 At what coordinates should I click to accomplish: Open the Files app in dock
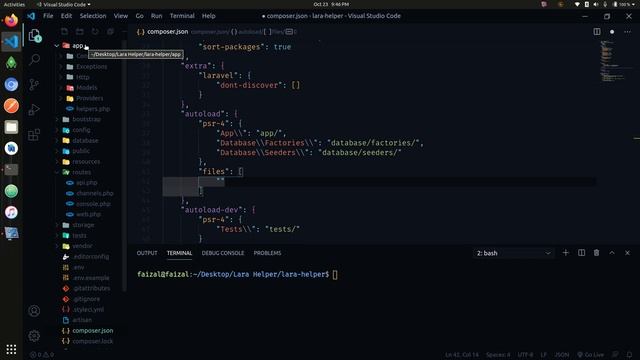pos(11,127)
